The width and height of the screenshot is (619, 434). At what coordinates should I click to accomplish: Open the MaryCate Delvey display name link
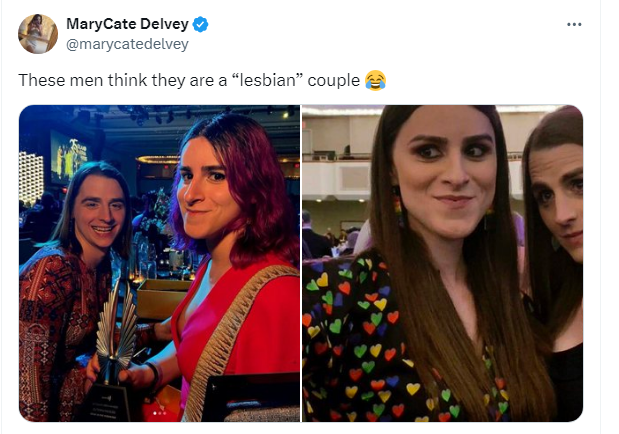pos(127,24)
